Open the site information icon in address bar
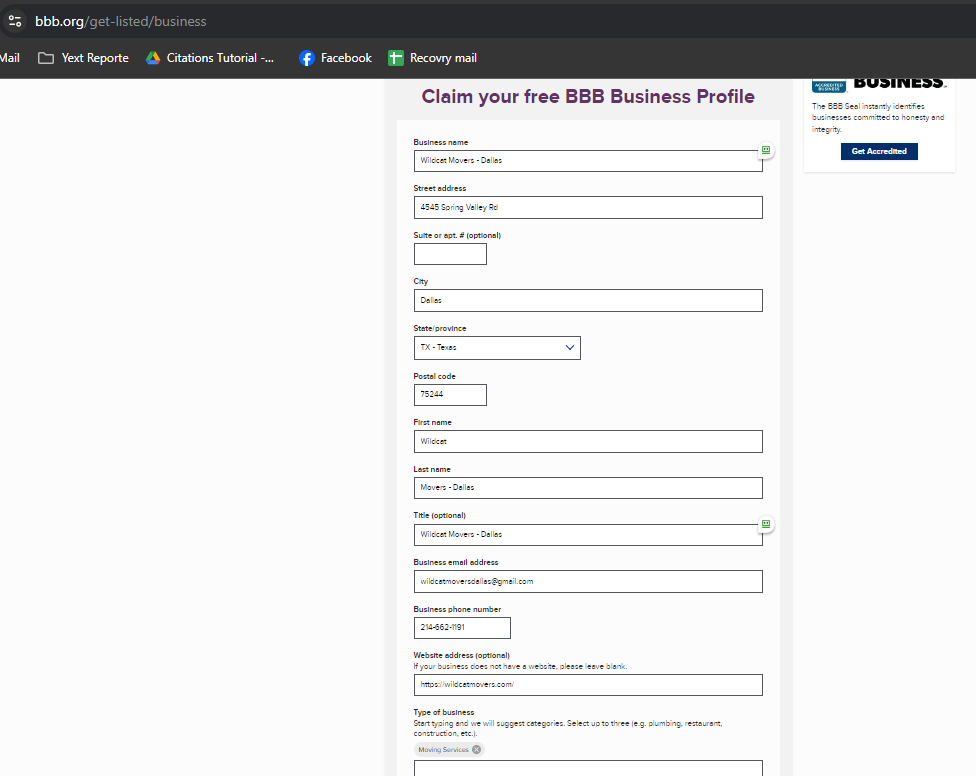This screenshot has height=776, width=976. coord(15,21)
